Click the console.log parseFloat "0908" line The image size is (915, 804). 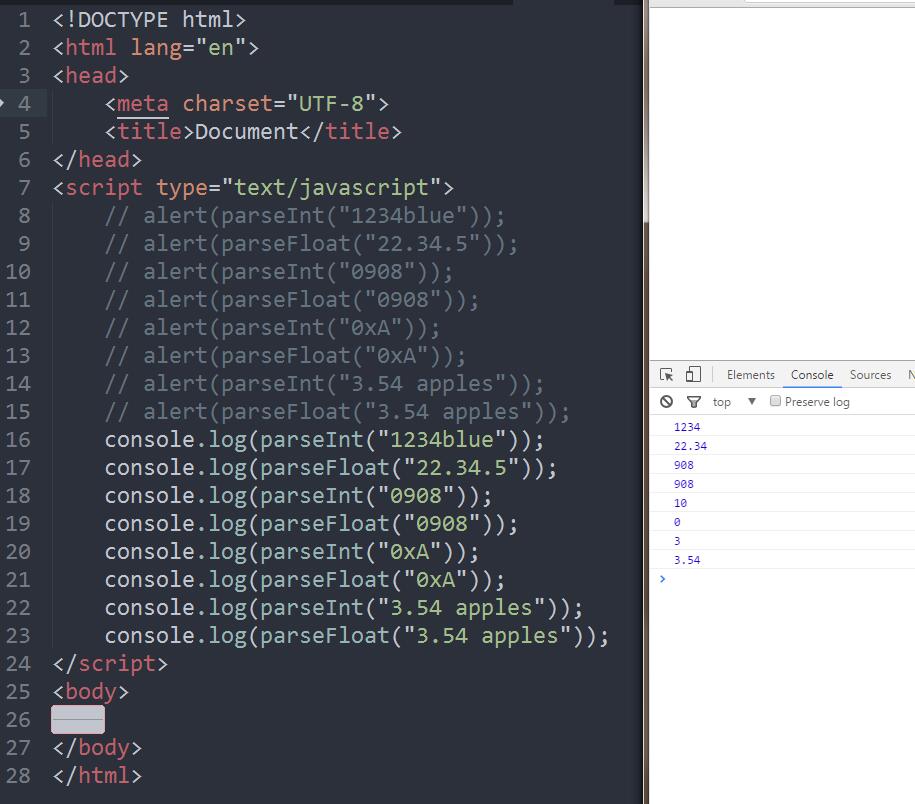pyautogui.click(x=312, y=523)
